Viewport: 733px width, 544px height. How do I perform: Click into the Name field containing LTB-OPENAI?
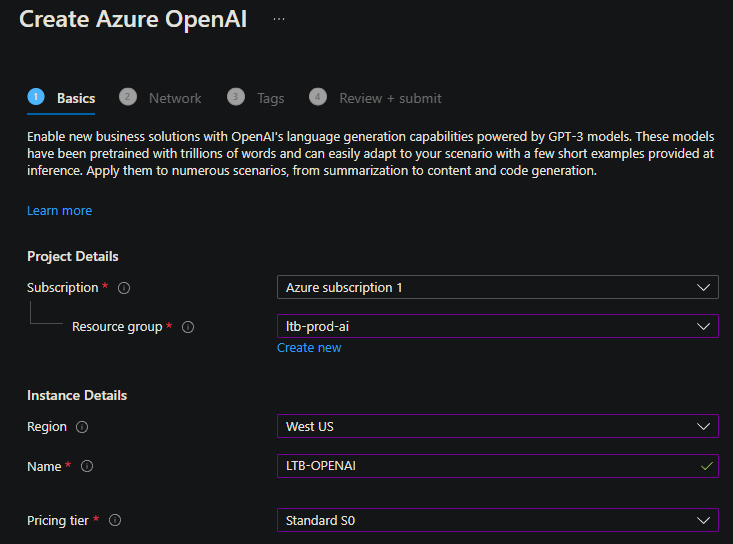(497, 466)
